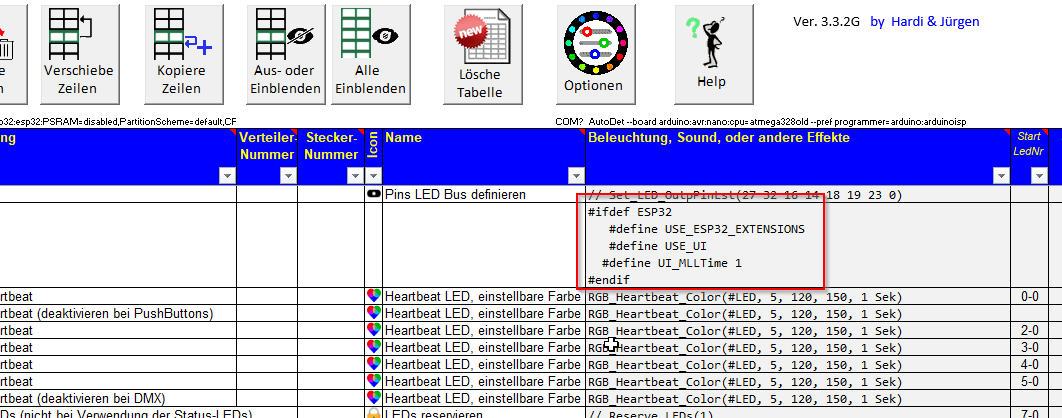Click the LEDs reservieren lock icon
The width and height of the screenshot is (1062, 418).
click(374, 414)
